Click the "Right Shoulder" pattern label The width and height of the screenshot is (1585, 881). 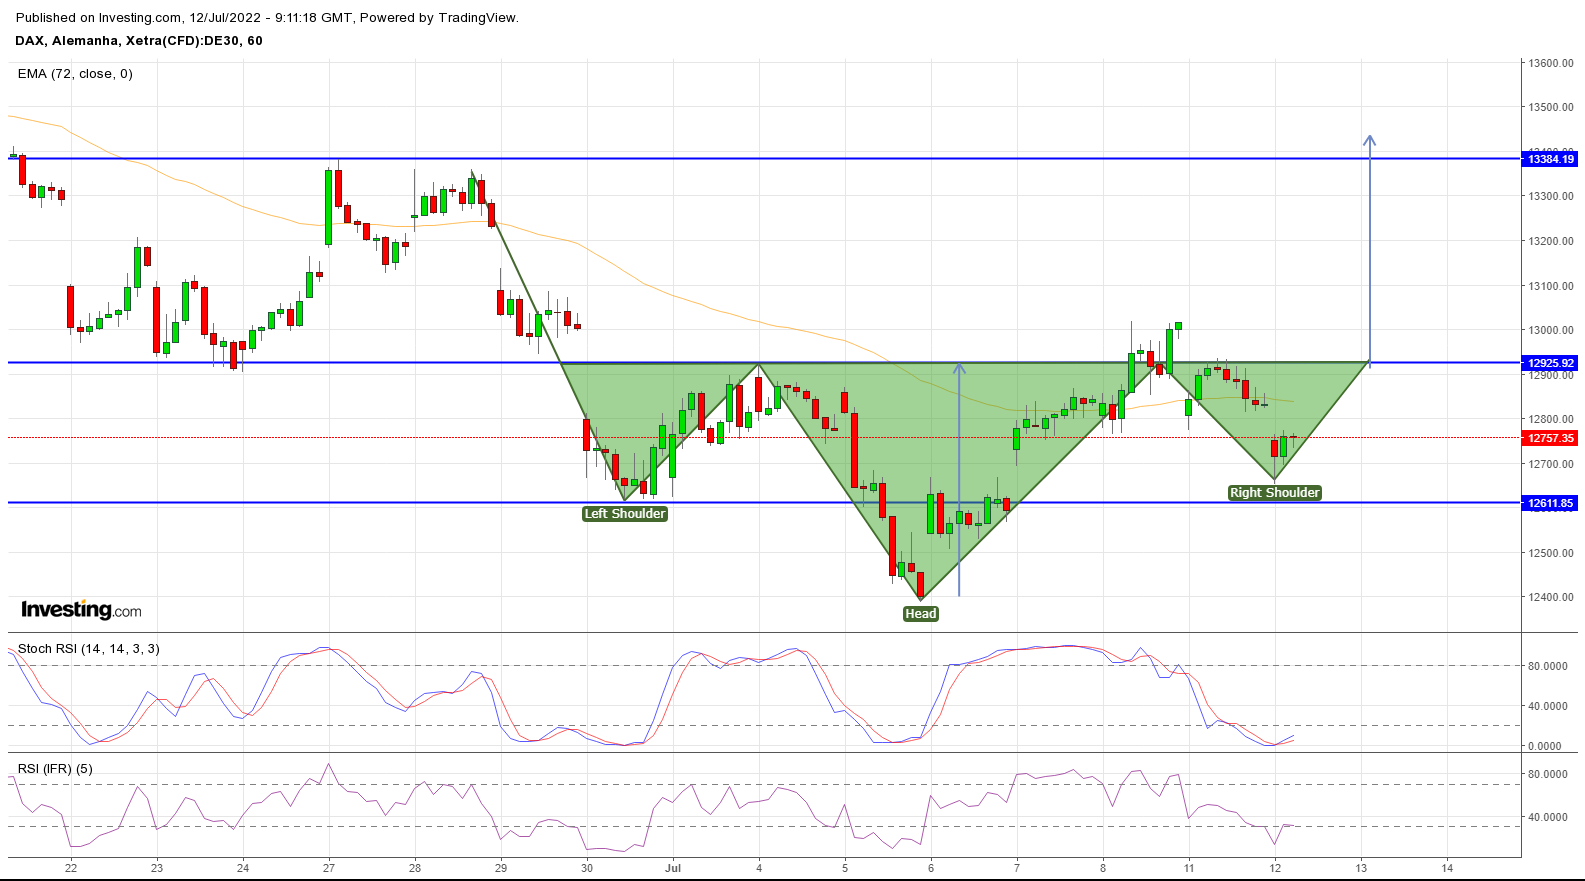point(1275,493)
